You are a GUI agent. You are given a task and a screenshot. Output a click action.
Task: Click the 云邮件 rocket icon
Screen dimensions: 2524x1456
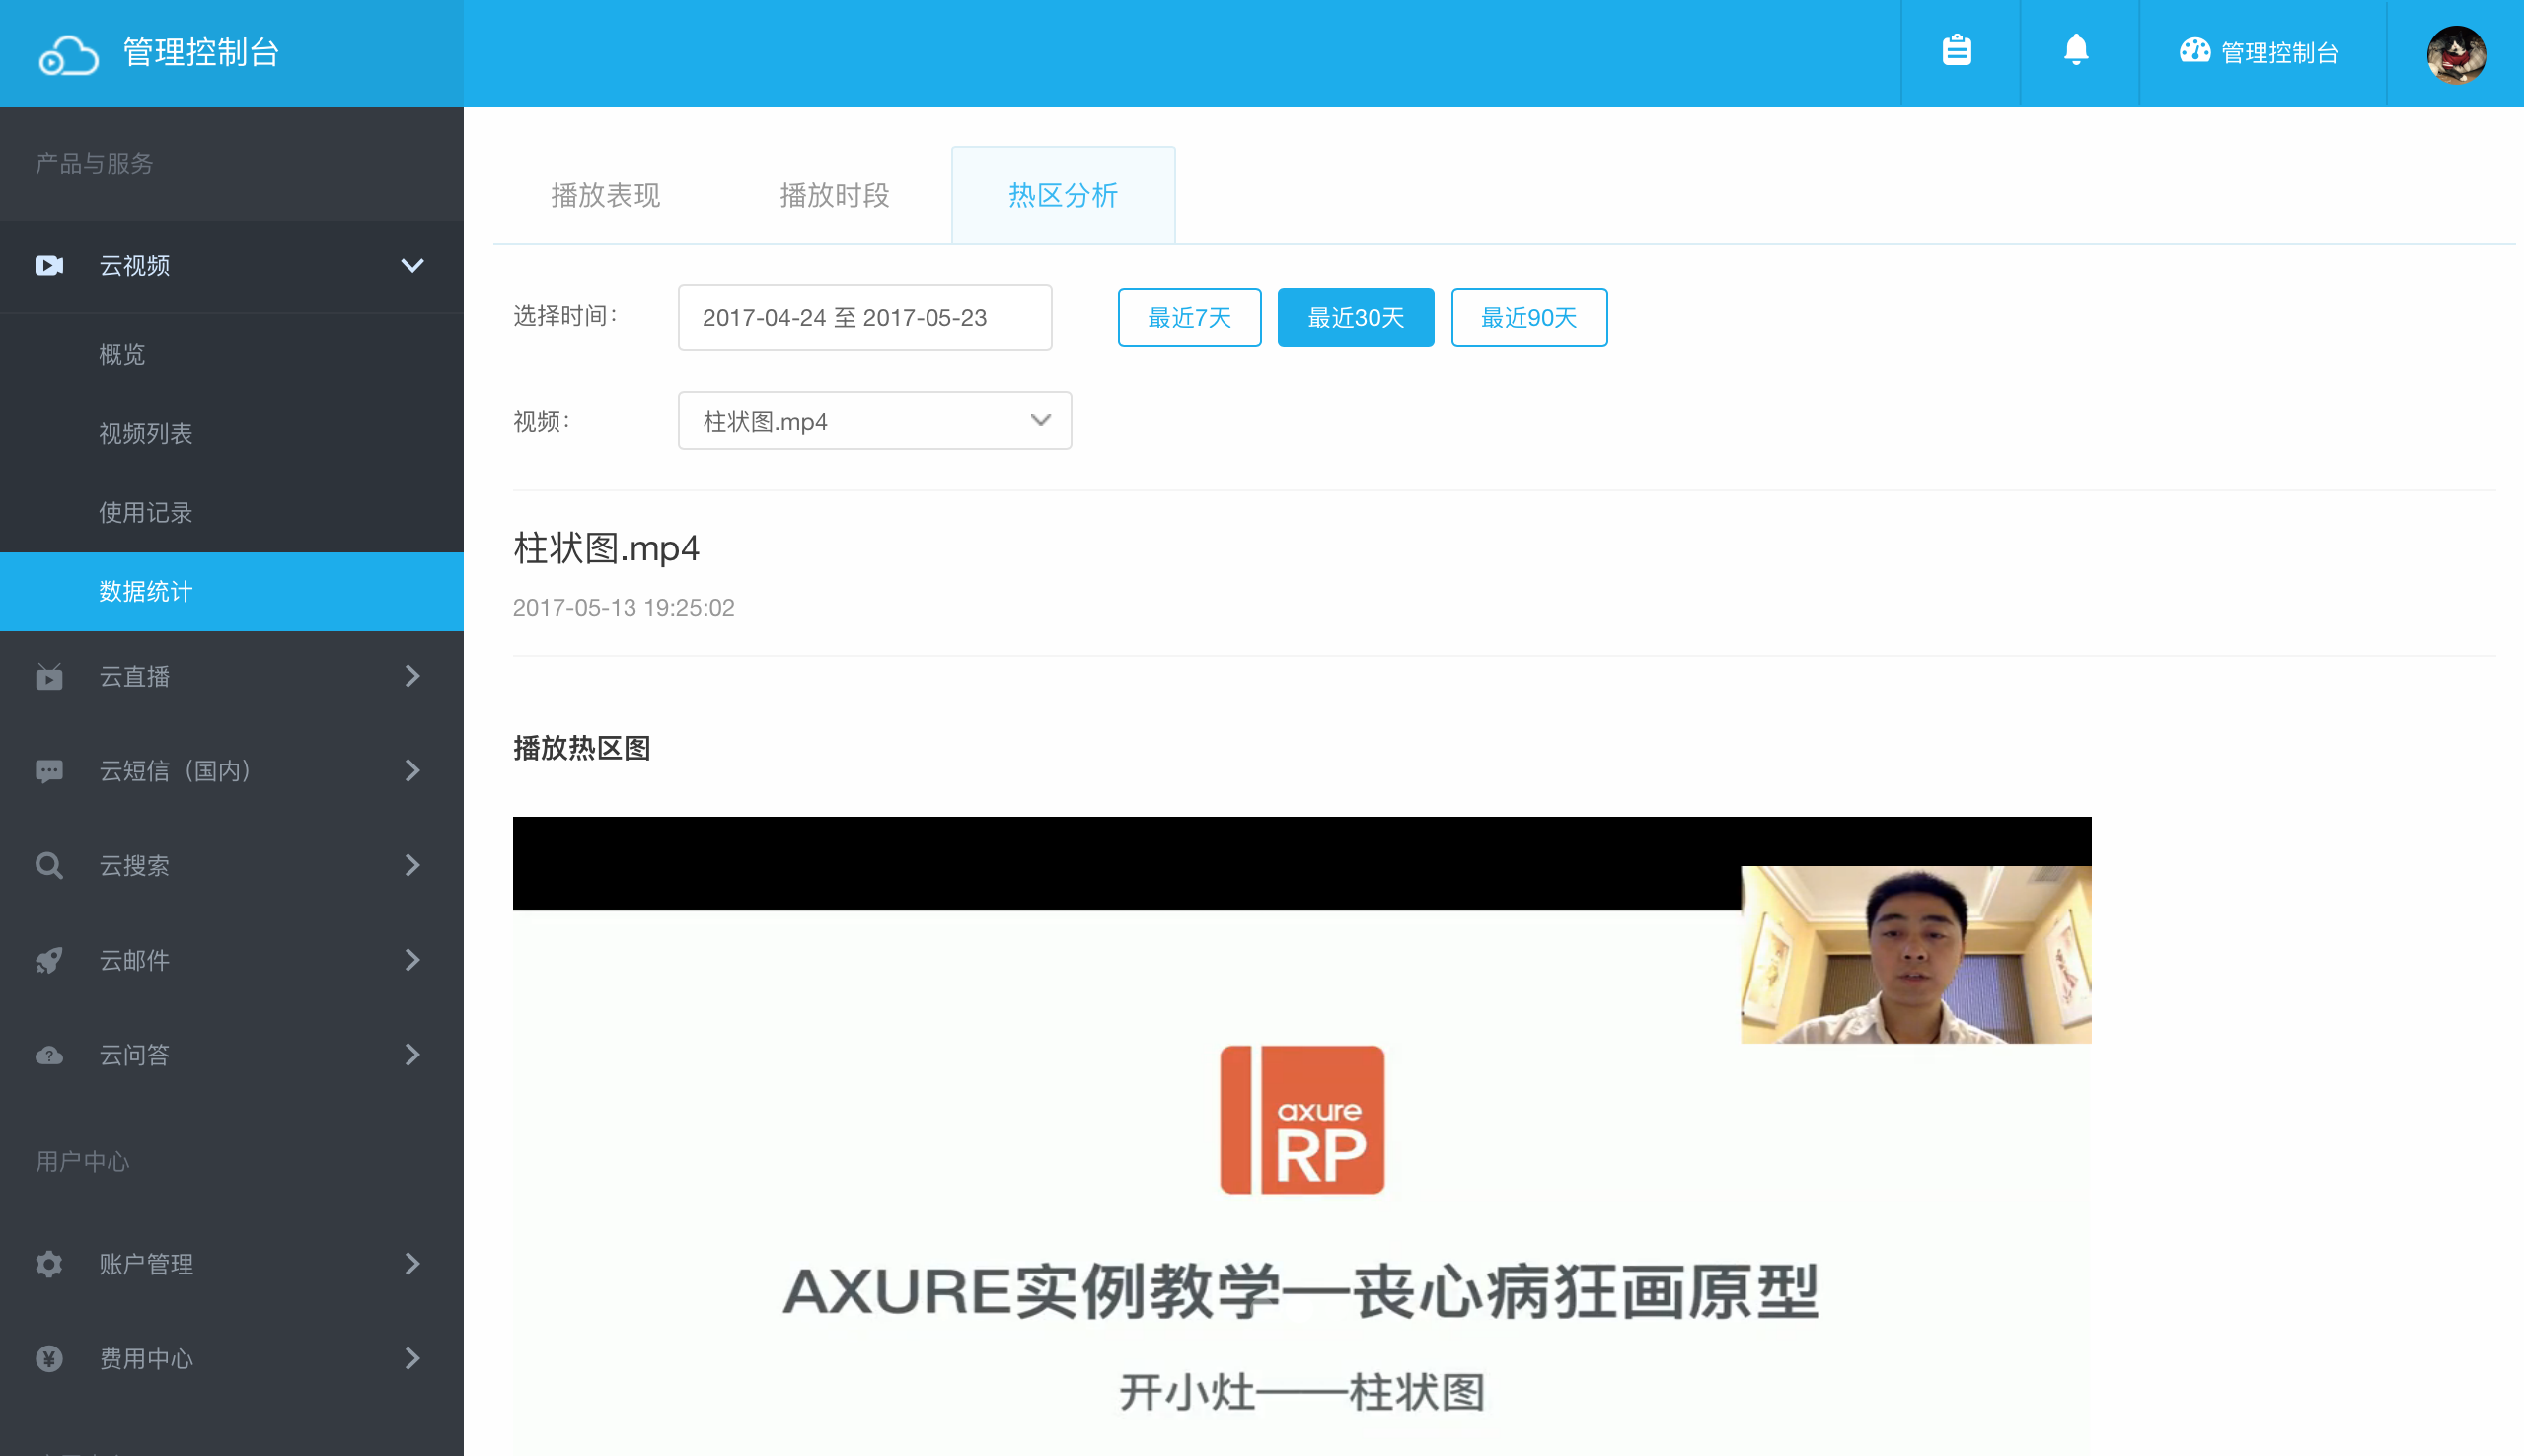click(x=49, y=960)
